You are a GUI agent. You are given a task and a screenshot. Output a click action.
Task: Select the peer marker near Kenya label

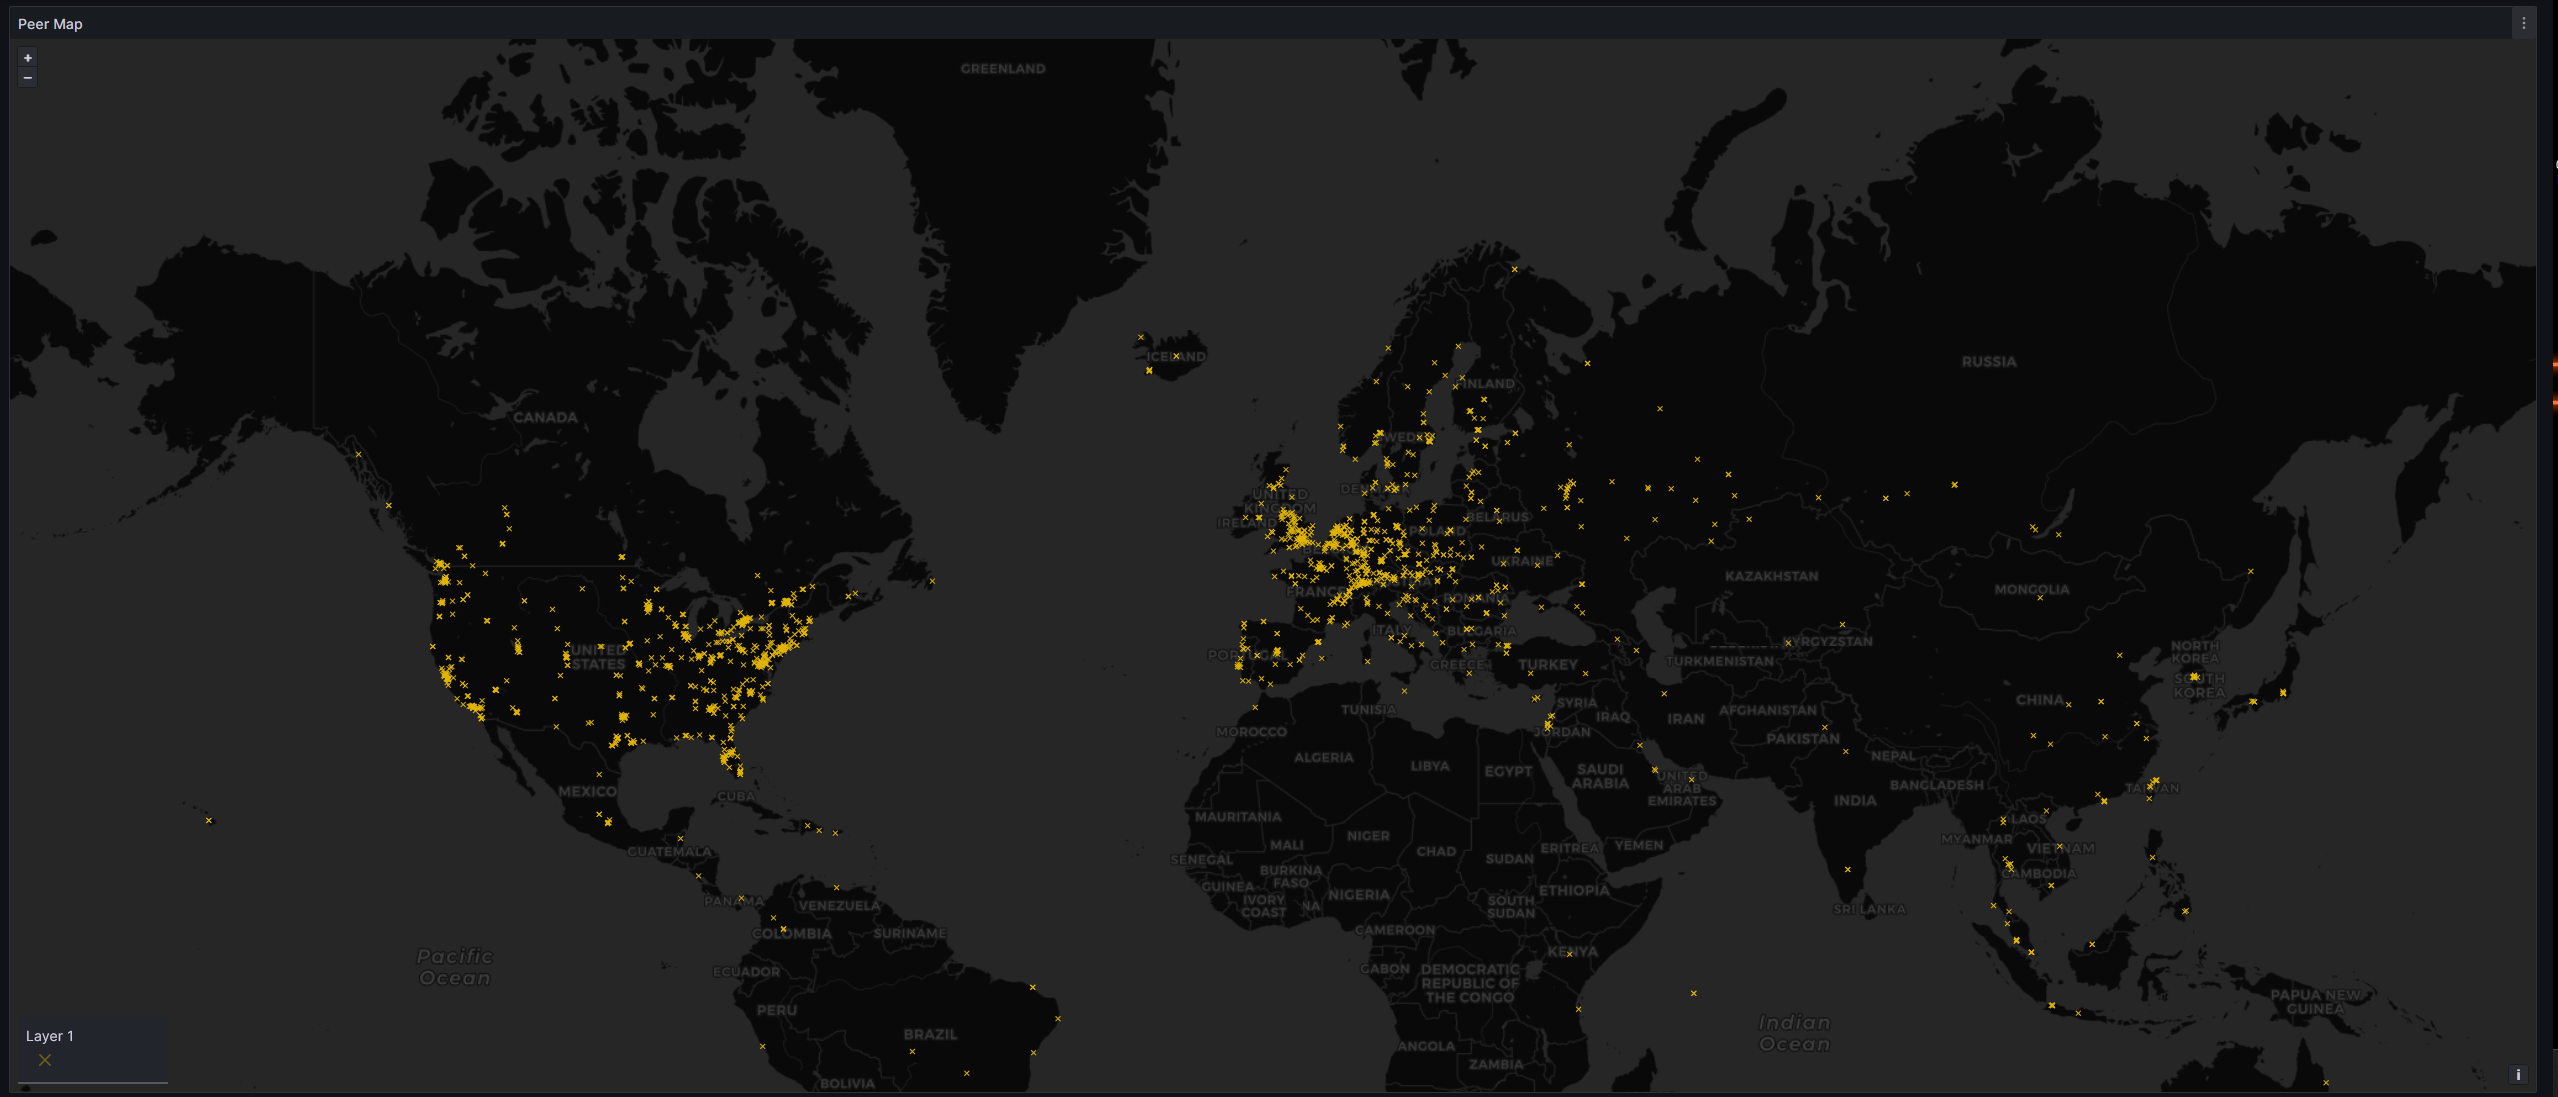1570,954
